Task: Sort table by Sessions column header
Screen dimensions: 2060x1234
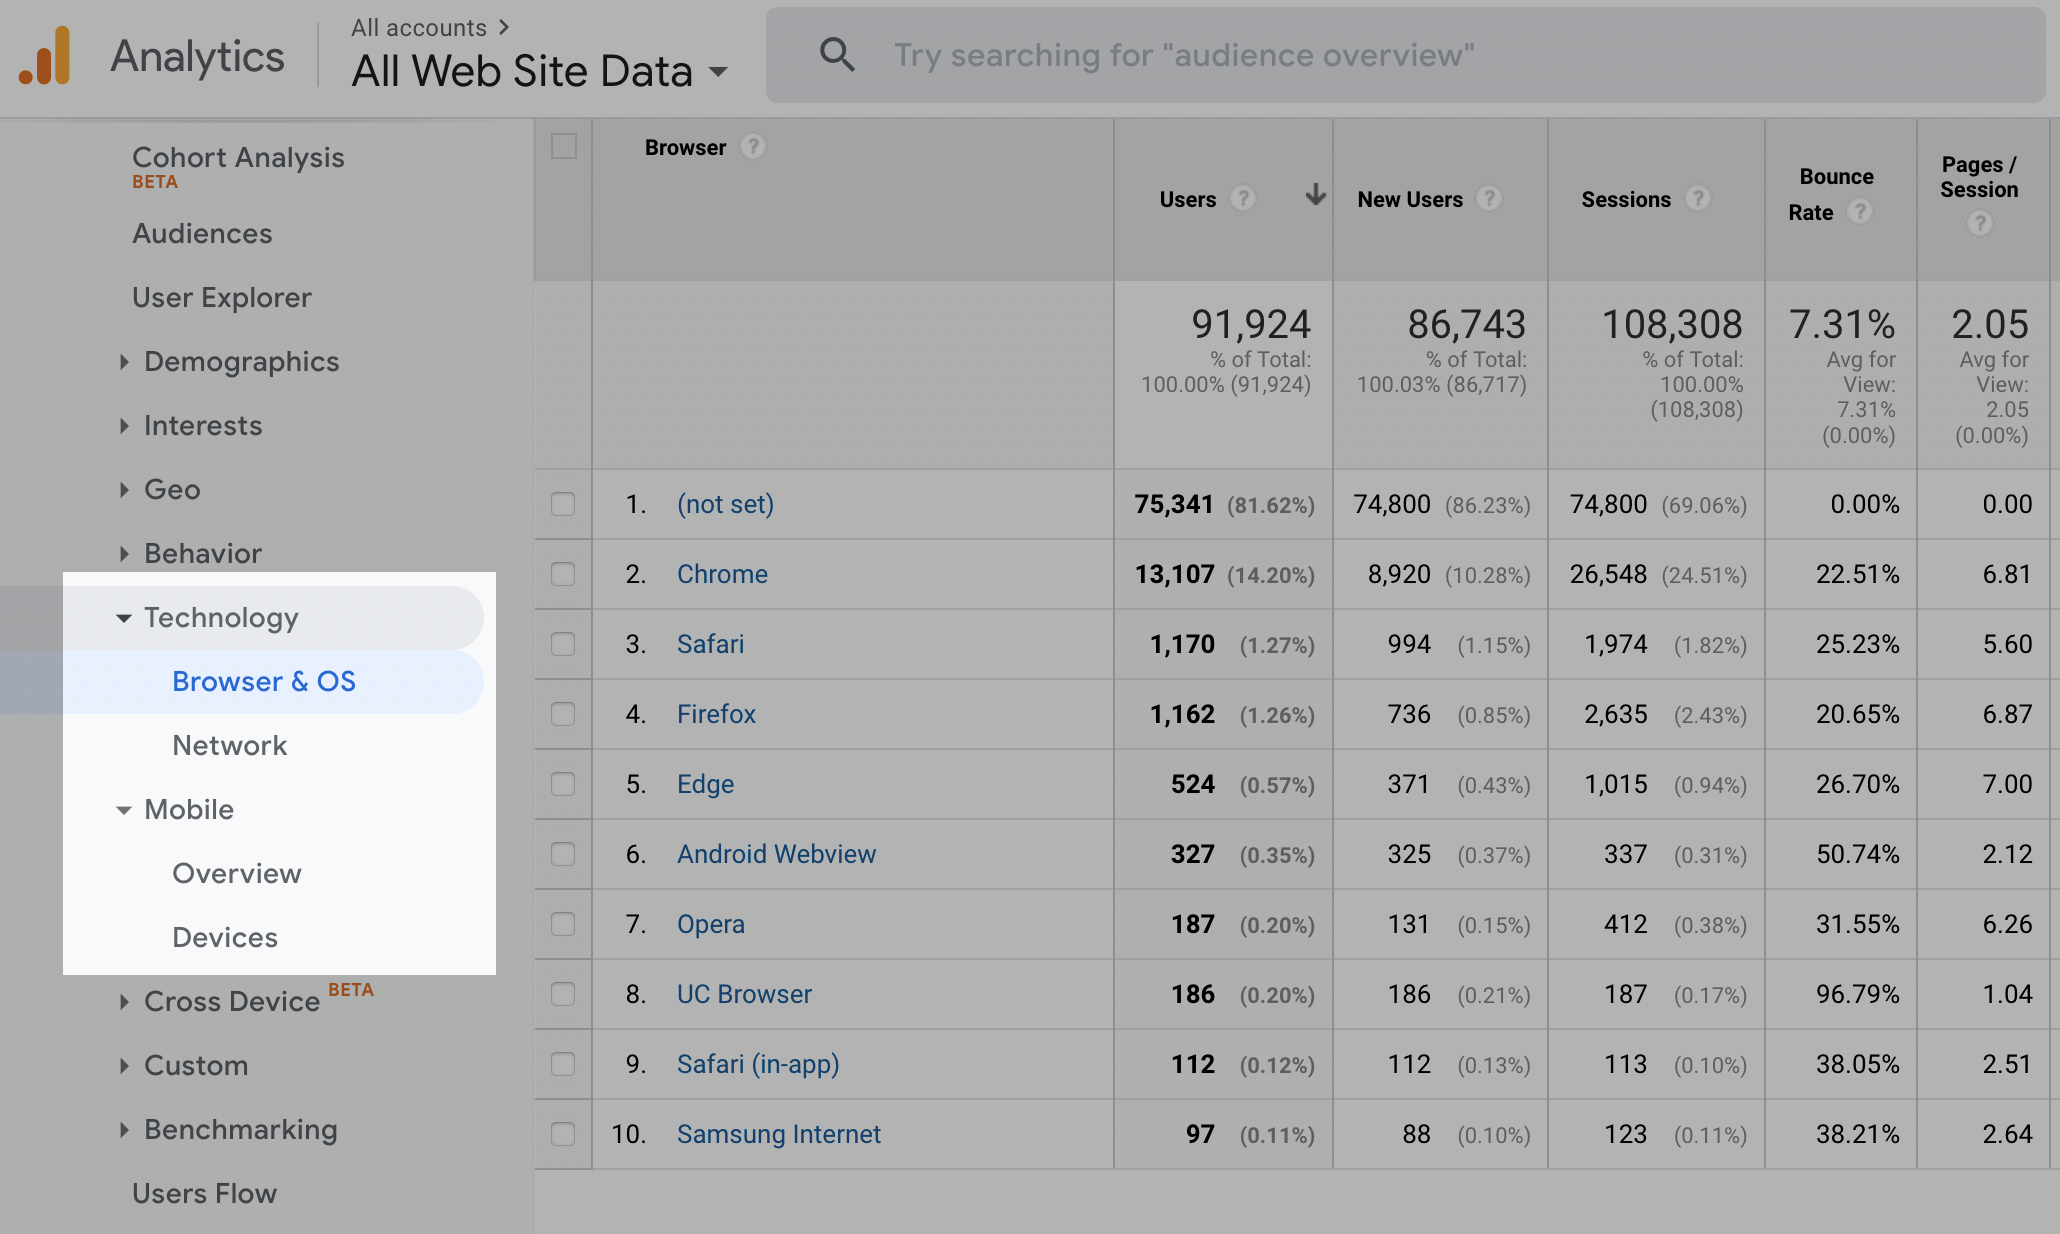Action: tap(1626, 199)
